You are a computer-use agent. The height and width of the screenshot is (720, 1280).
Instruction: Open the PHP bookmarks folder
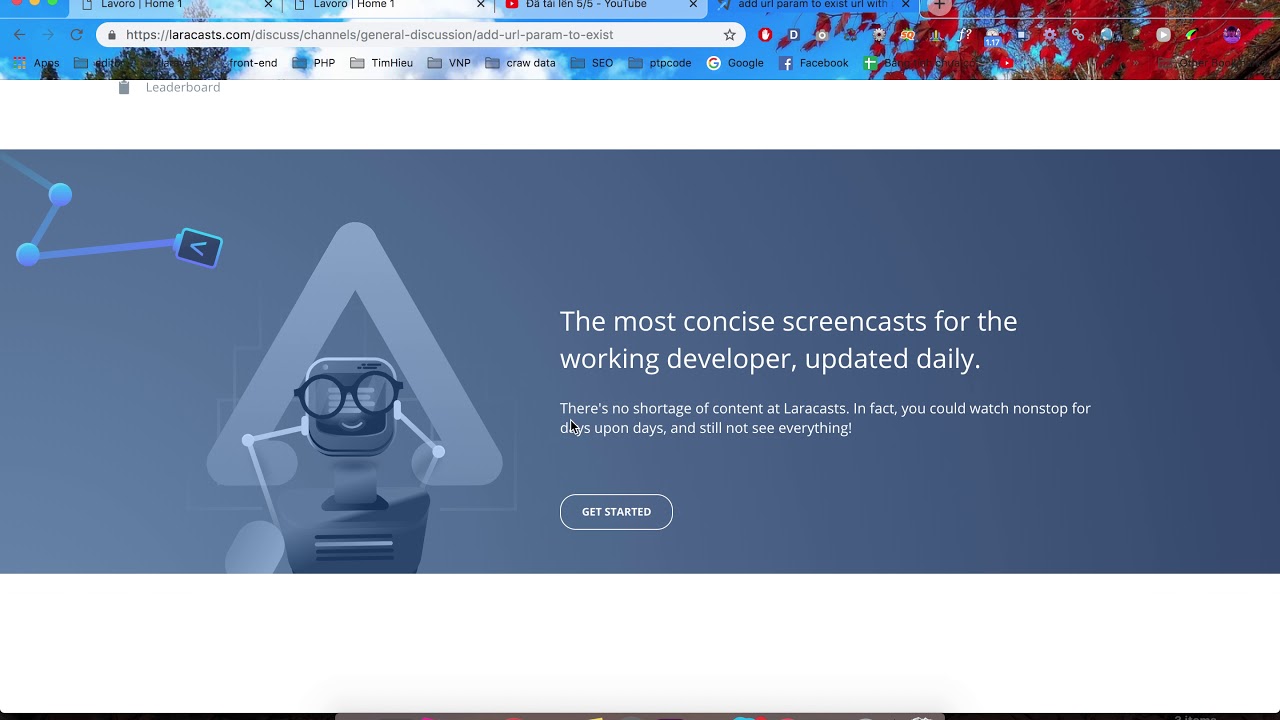314,63
